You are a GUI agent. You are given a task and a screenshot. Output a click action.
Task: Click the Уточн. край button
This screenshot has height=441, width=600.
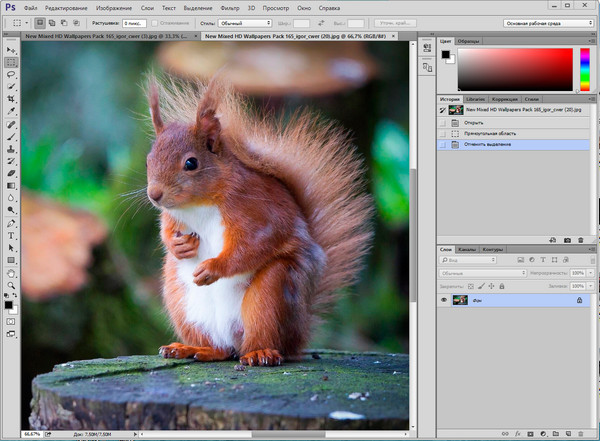pos(397,22)
